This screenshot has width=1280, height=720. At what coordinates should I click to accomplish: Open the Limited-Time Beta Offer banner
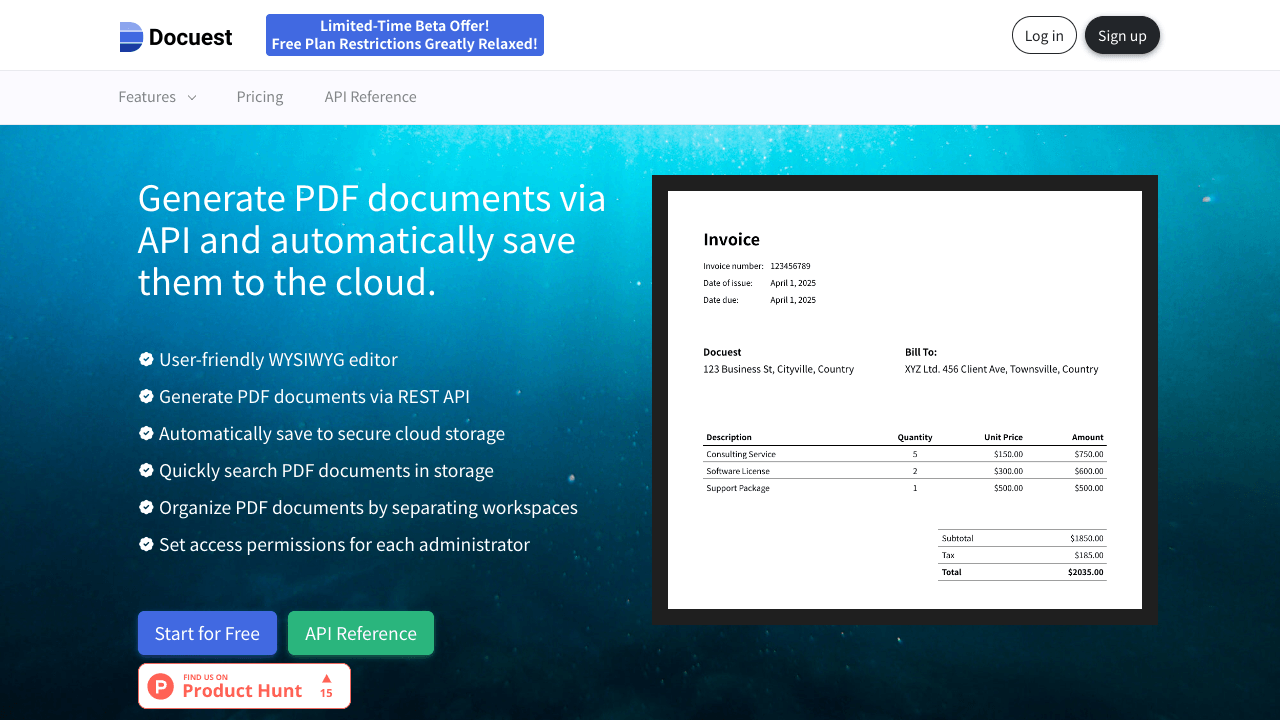(405, 35)
